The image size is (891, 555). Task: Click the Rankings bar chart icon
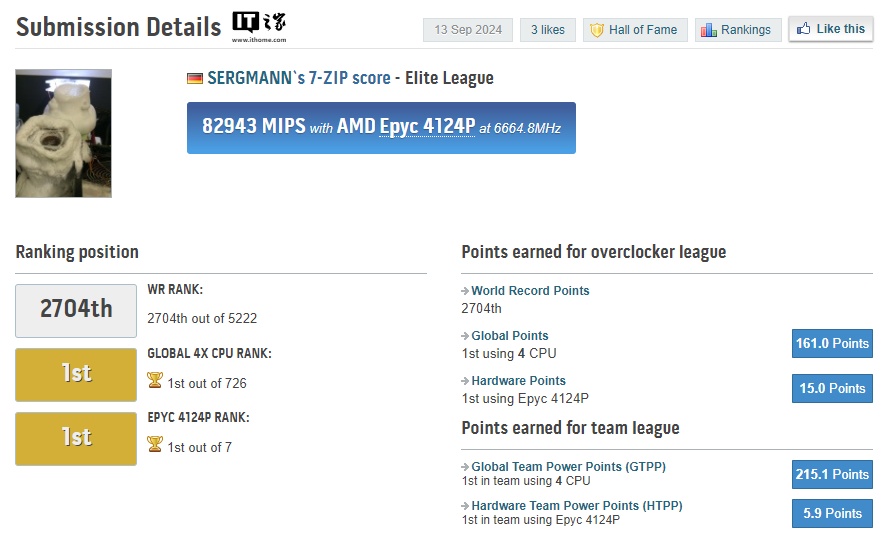709,30
